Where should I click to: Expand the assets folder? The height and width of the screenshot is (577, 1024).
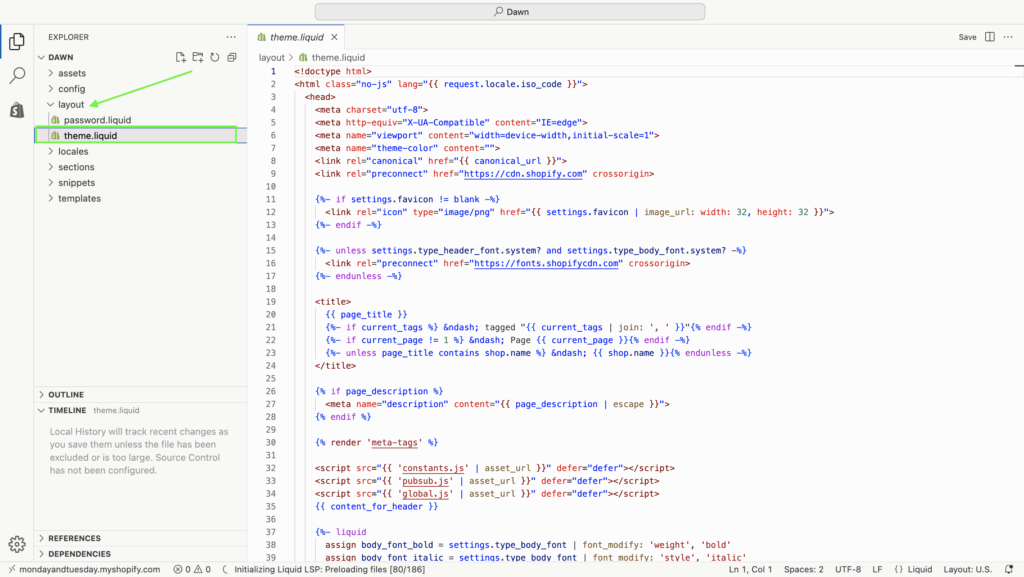click(x=51, y=73)
